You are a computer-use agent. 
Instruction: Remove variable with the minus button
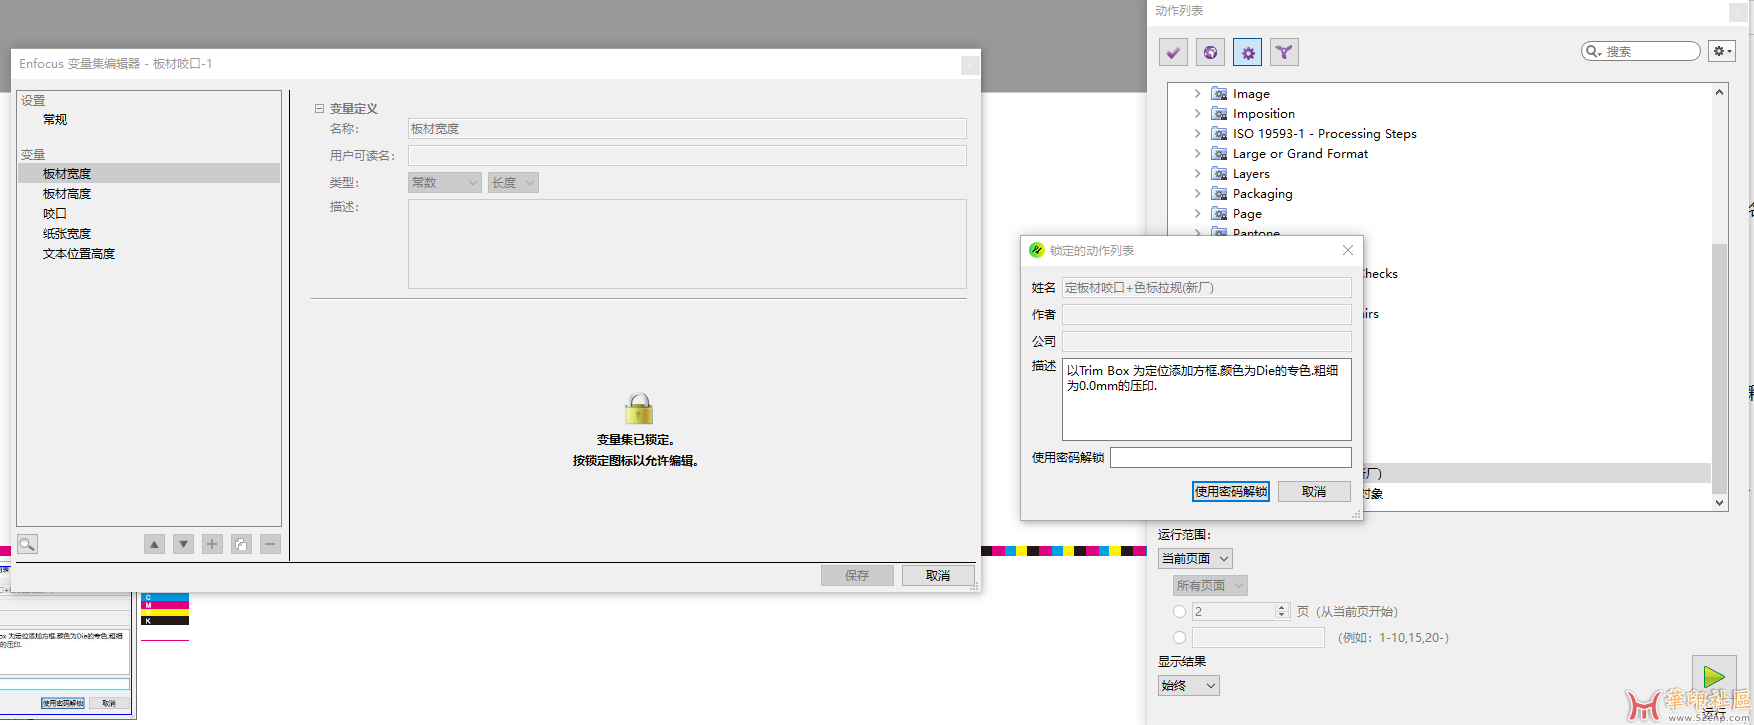click(270, 544)
